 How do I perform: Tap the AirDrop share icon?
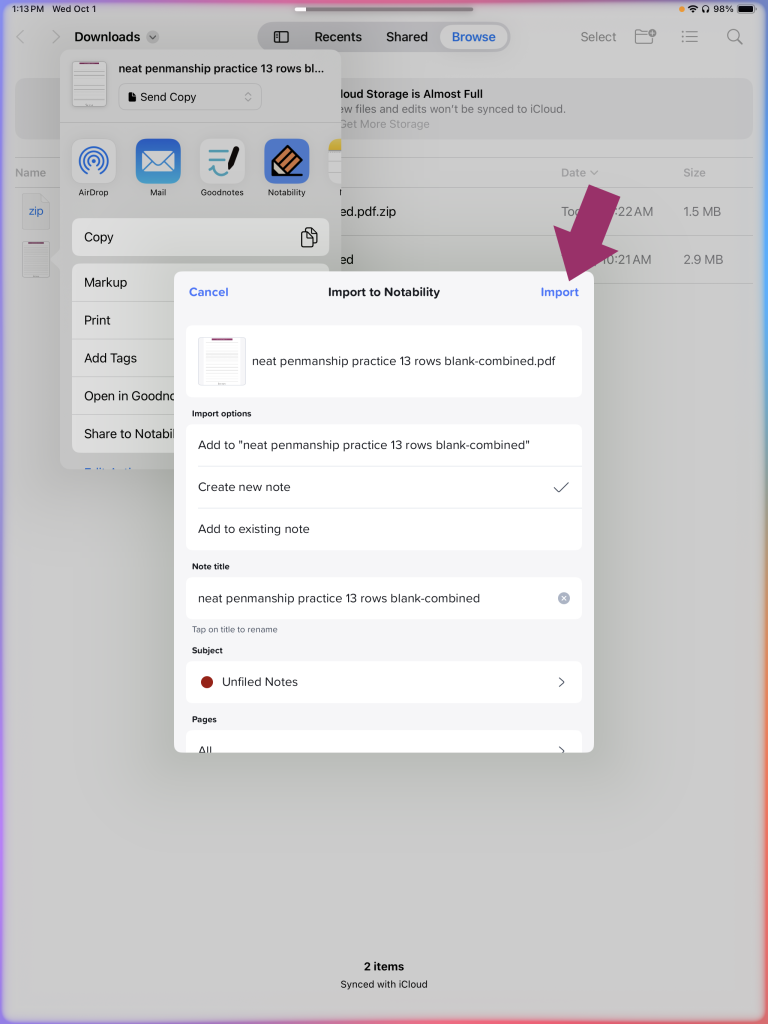pos(93,161)
